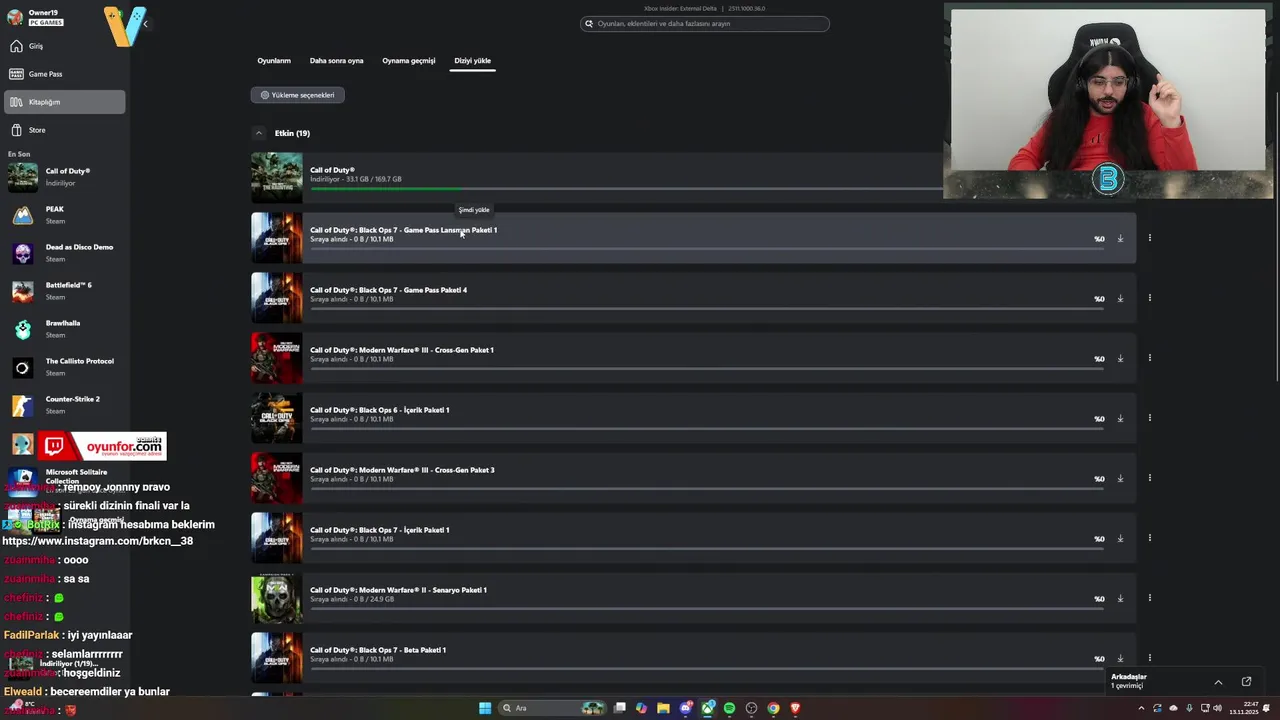Show hidden system tray icons

(x=1141, y=708)
